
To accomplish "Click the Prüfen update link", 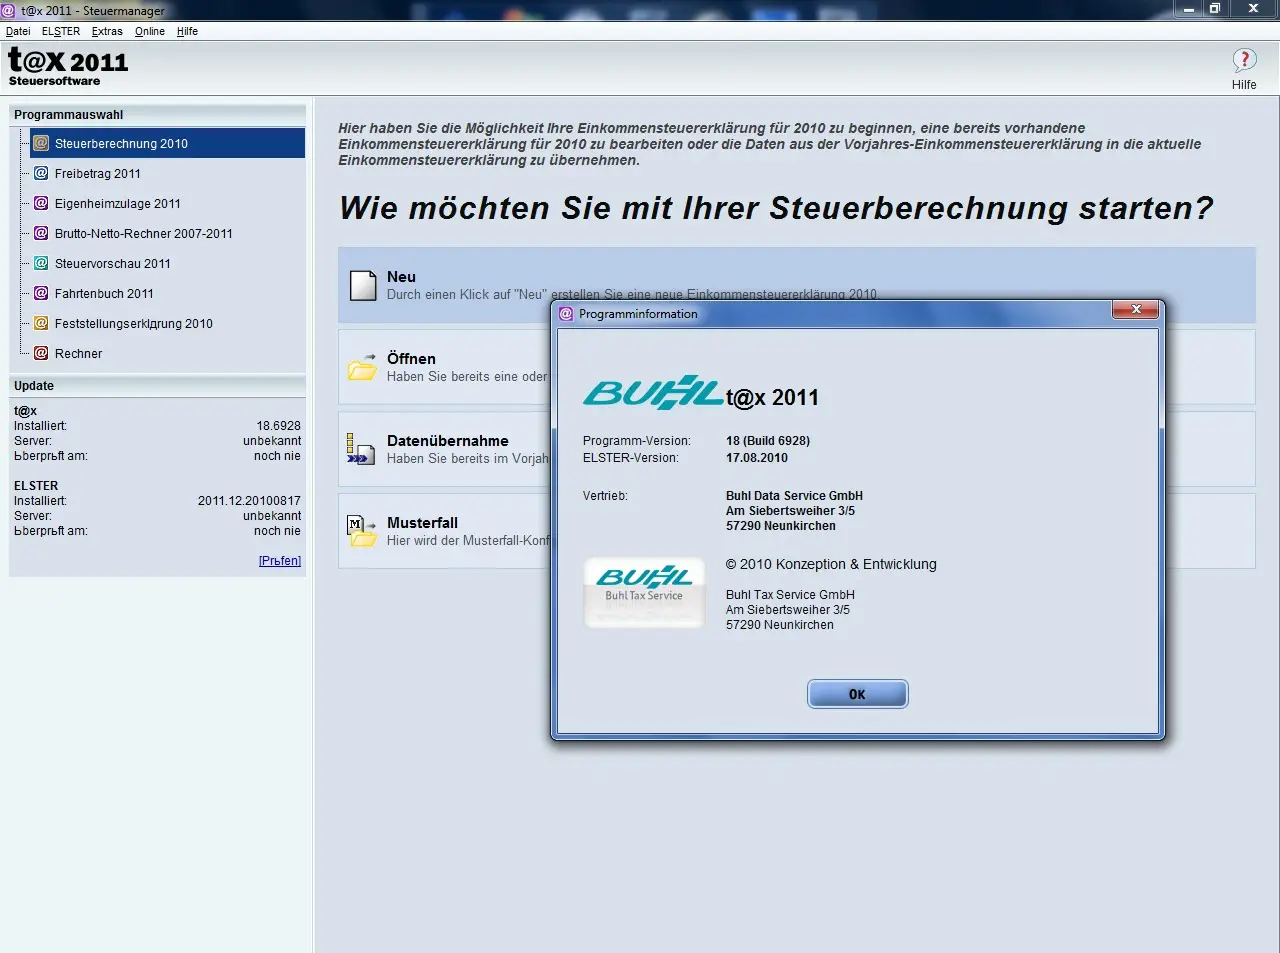I will 280,561.
